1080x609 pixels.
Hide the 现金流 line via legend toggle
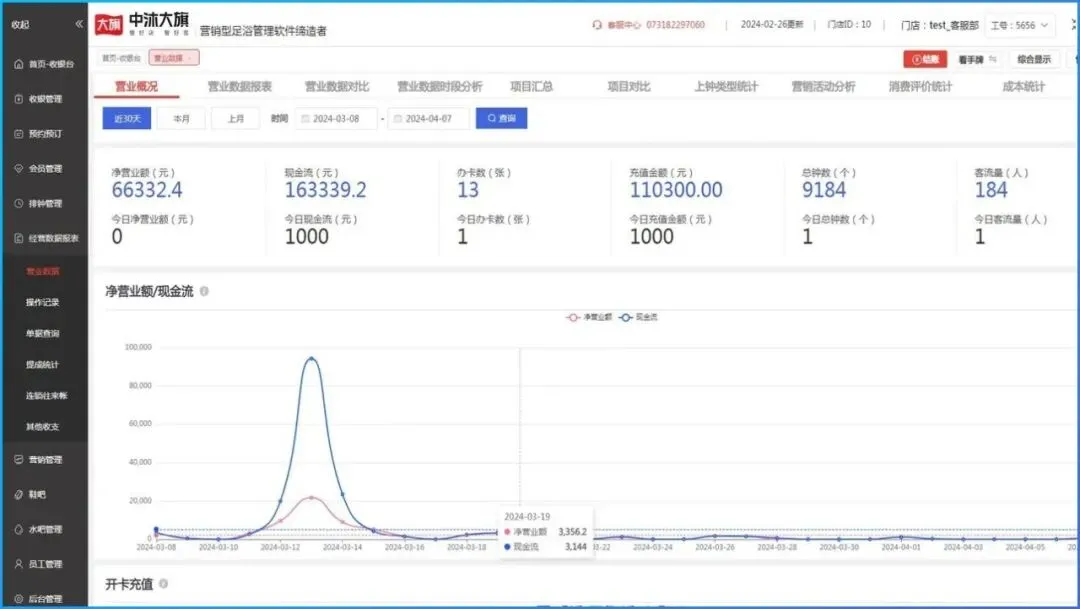[640, 317]
